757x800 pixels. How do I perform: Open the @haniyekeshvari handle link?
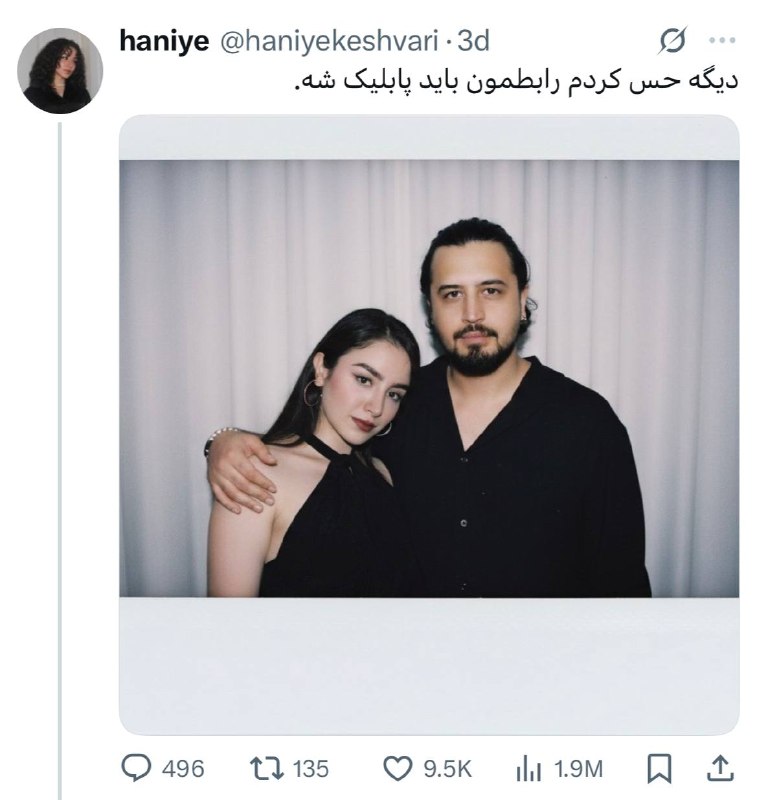[320, 41]
